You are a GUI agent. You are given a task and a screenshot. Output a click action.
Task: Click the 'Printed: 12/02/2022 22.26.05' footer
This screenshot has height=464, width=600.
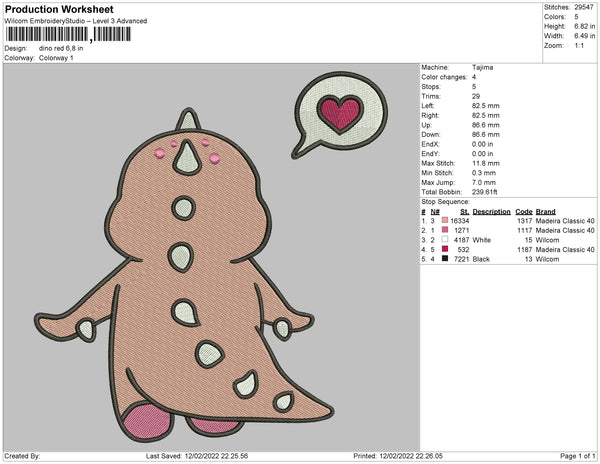[398, 456]
